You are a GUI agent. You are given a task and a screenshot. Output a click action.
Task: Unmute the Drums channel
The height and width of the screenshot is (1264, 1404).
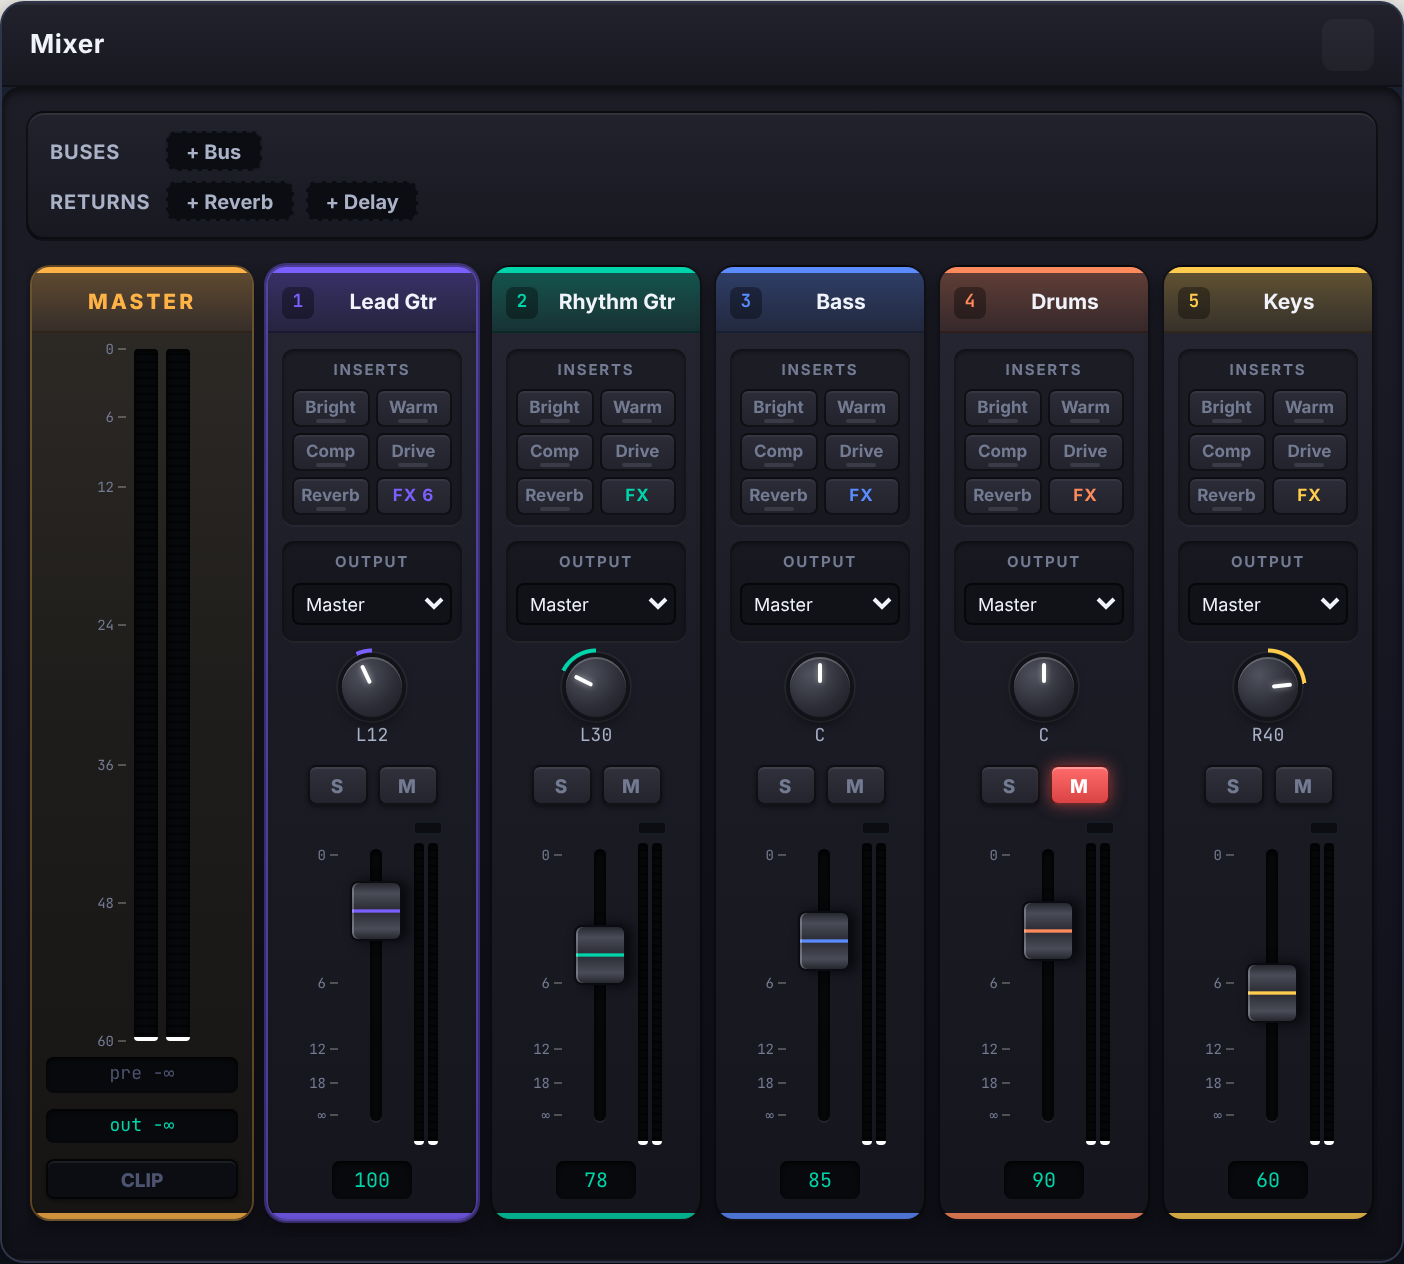pyautogui.click(x=1079, y=786)
